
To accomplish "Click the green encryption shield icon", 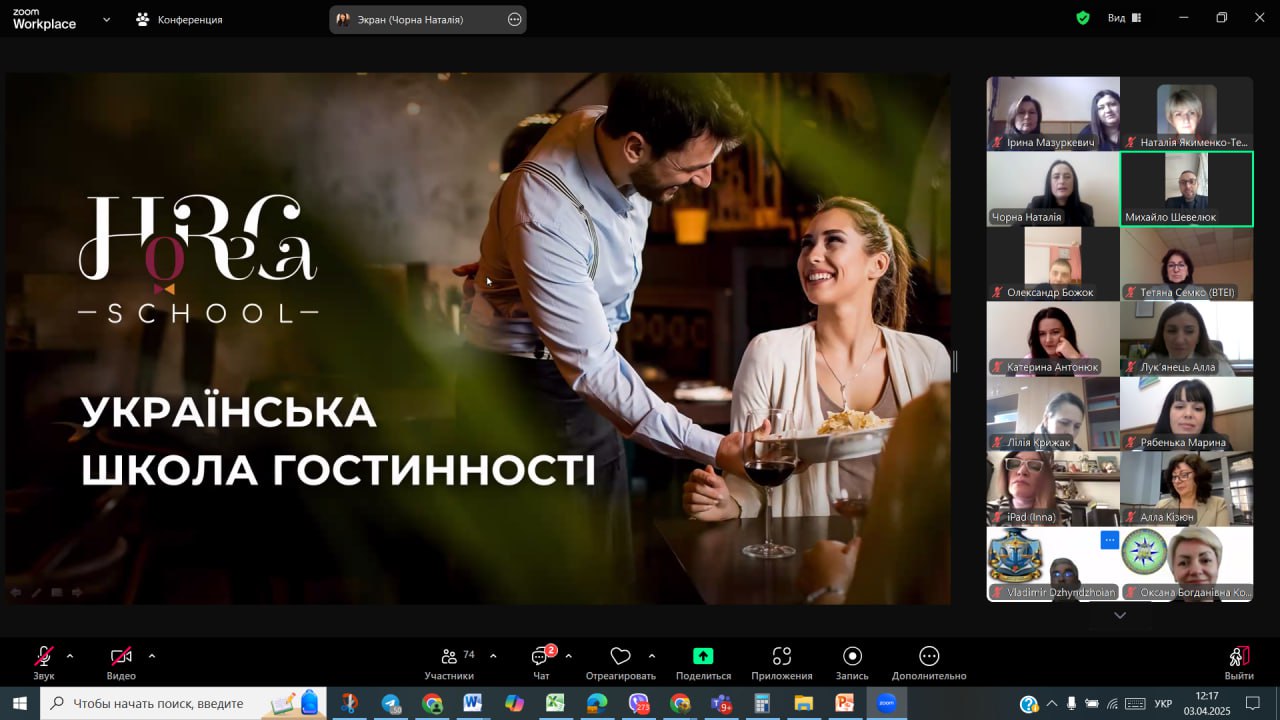I will (1083, 18).
